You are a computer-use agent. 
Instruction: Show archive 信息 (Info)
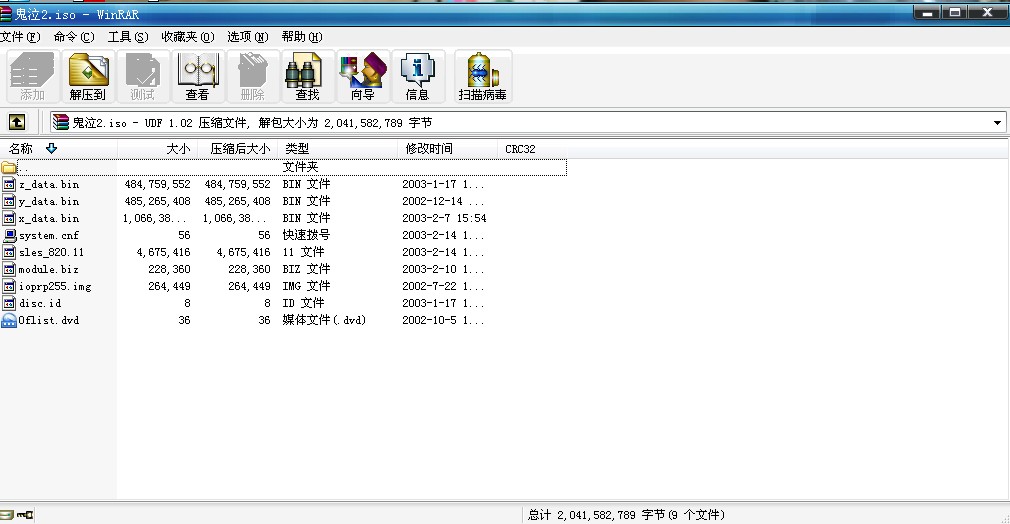(417, 77)
